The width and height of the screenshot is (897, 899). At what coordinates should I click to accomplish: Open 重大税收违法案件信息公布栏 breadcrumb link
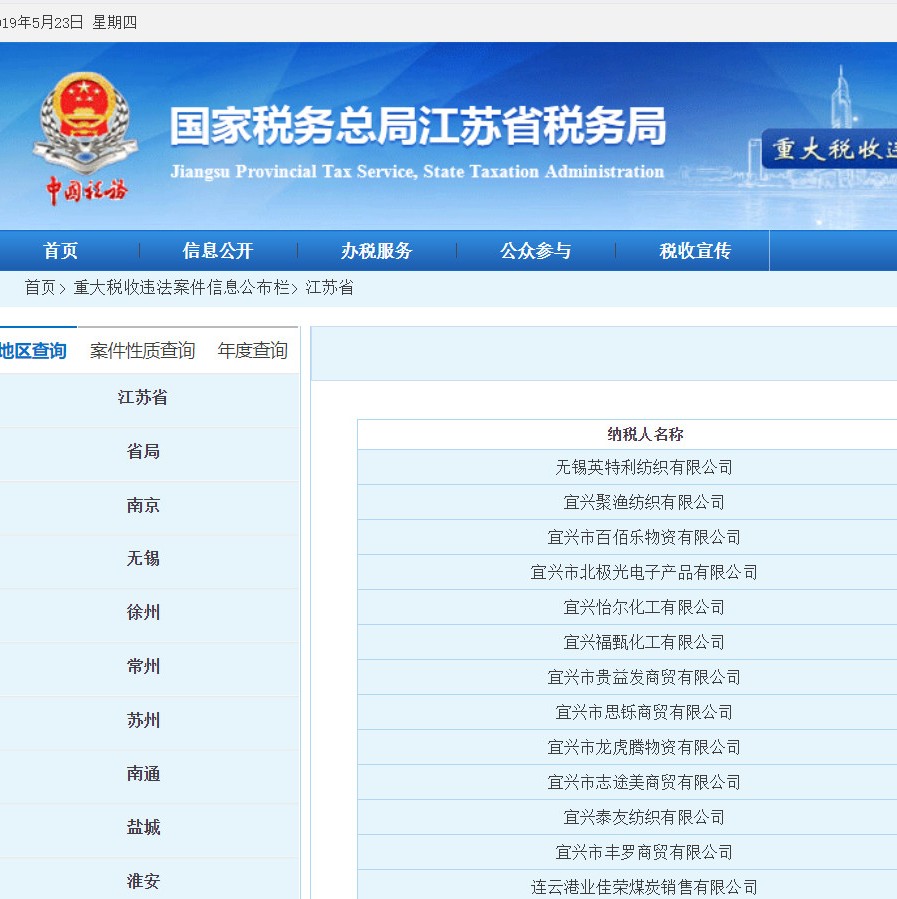tap(181, 287)
